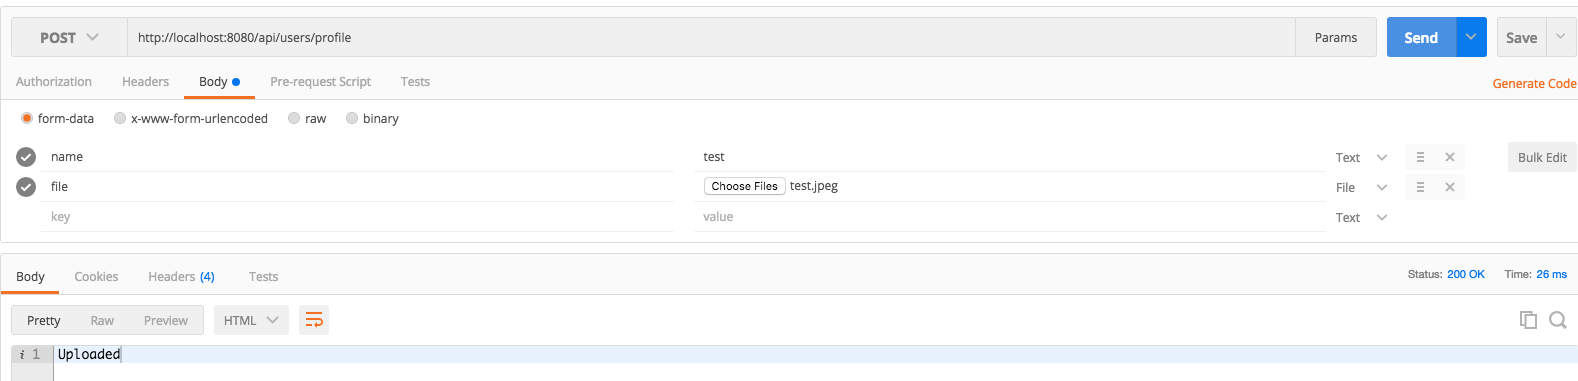Copy response using the clipboard icon
1578x381 pixels.
tap(1528, 320)
